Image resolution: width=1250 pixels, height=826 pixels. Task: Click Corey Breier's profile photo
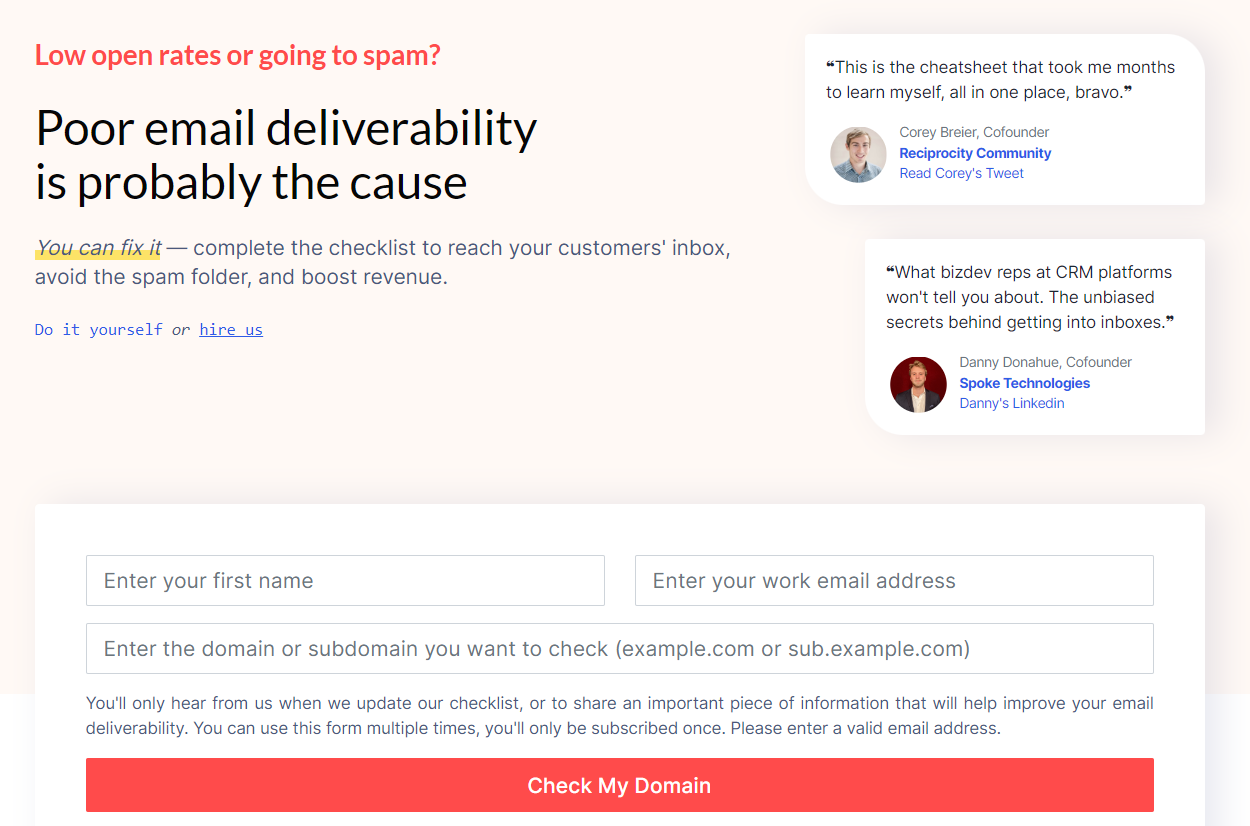tap(858, 155)
